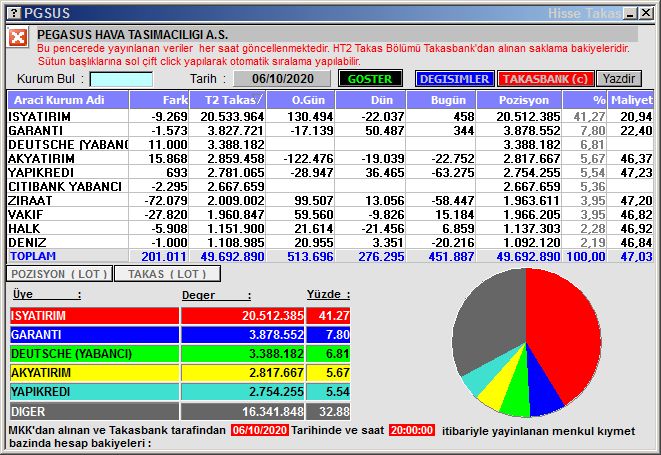Screen dimensions: 661x455
Task: Click legend percentage 32.88 for DIGER
Action: pos(334,411)
